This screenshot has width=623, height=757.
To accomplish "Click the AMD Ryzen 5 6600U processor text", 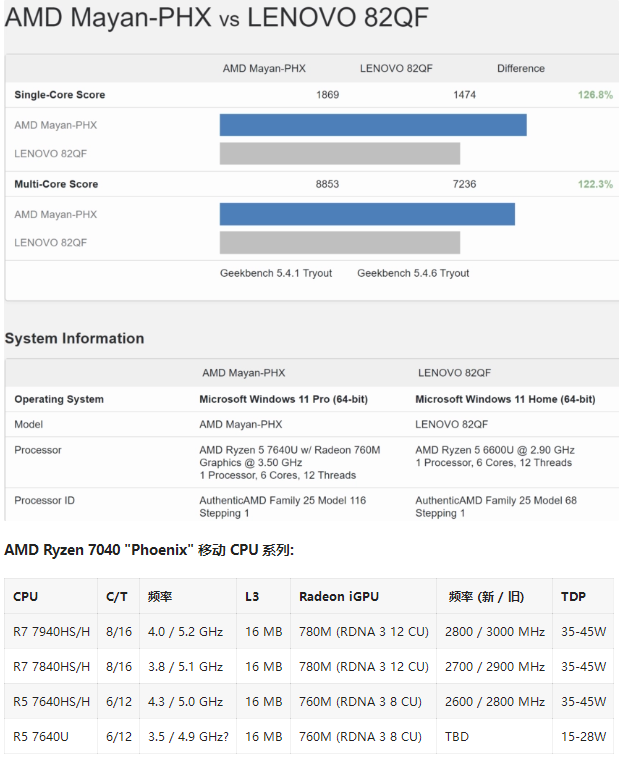I will [493, 450].
